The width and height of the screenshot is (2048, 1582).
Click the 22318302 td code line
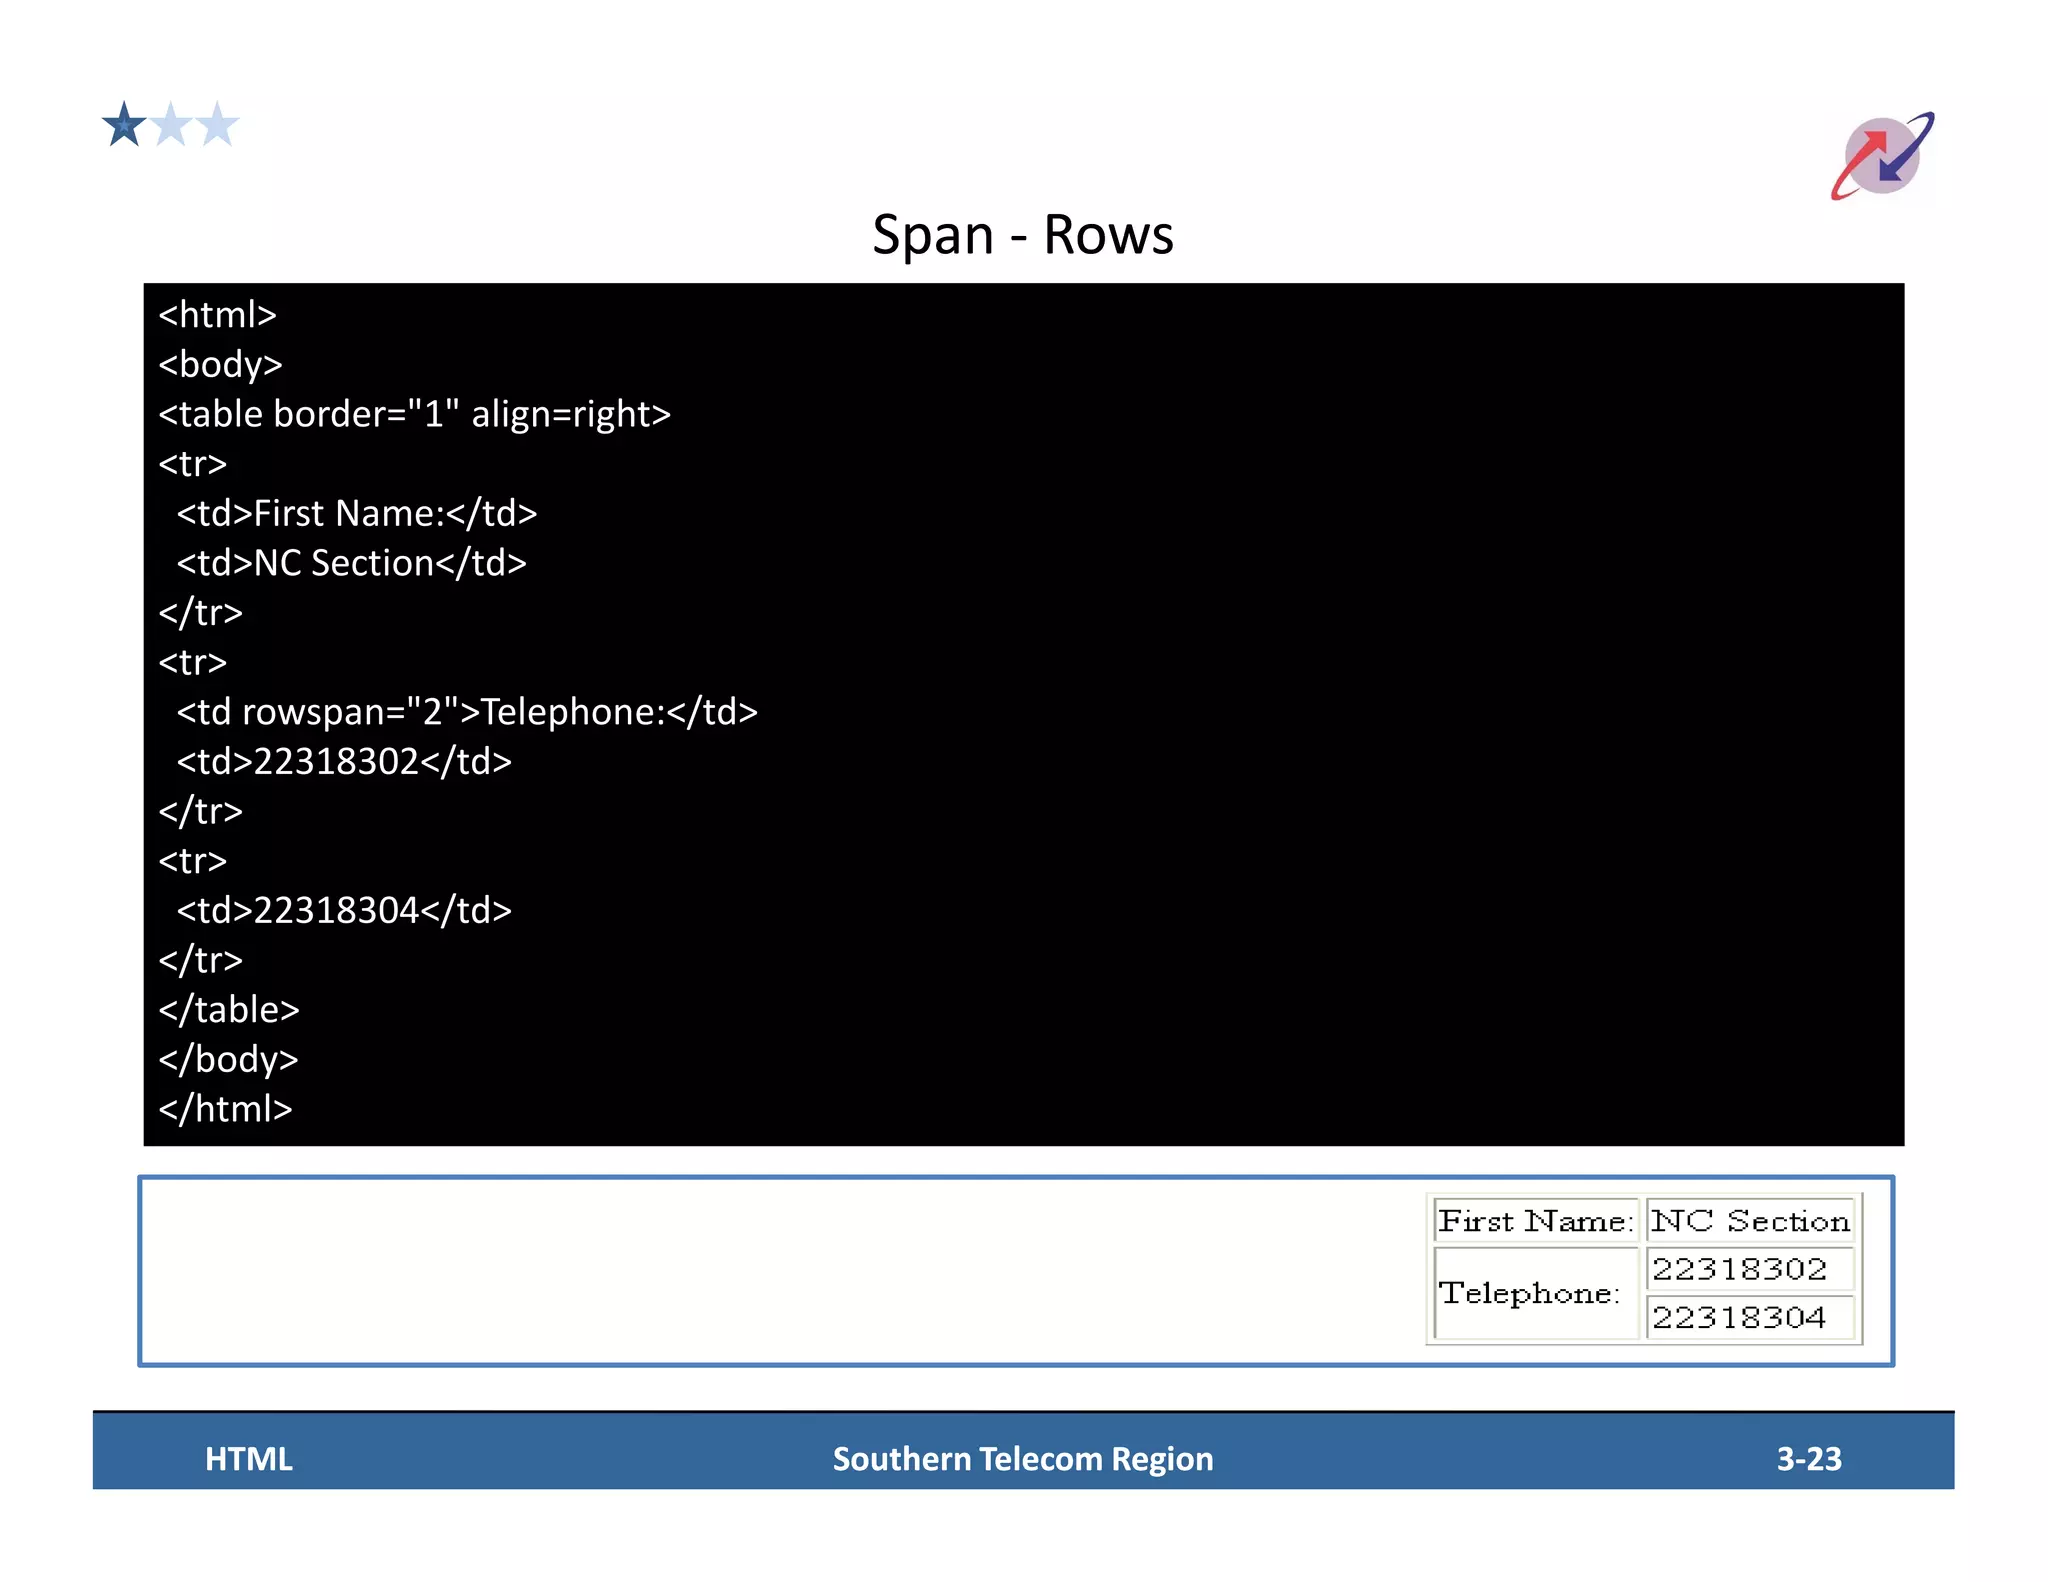(343, 762)
